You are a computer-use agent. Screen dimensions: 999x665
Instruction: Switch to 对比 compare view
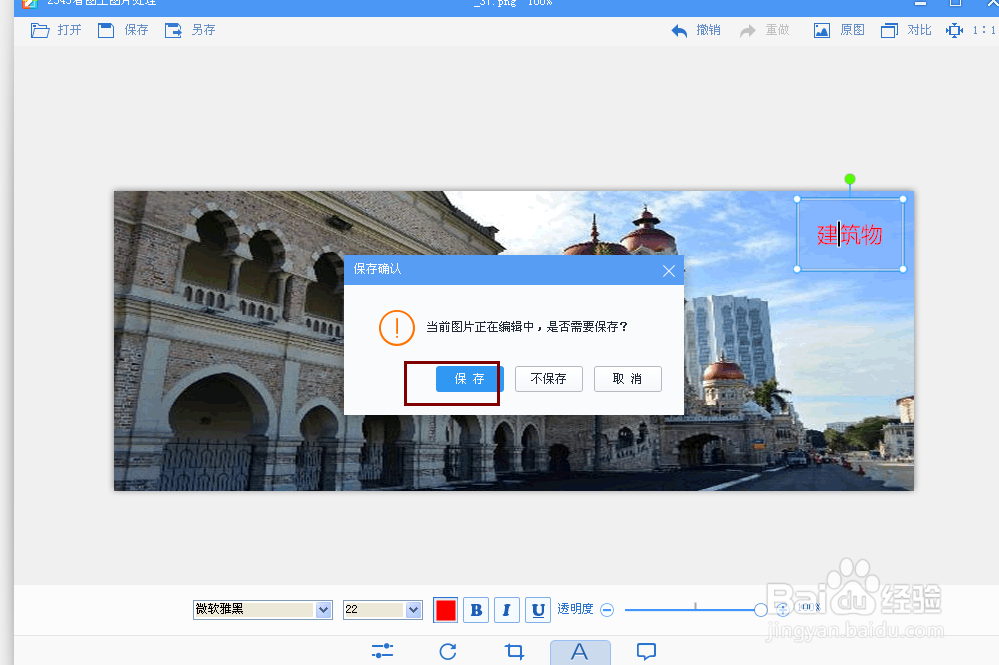904,29
